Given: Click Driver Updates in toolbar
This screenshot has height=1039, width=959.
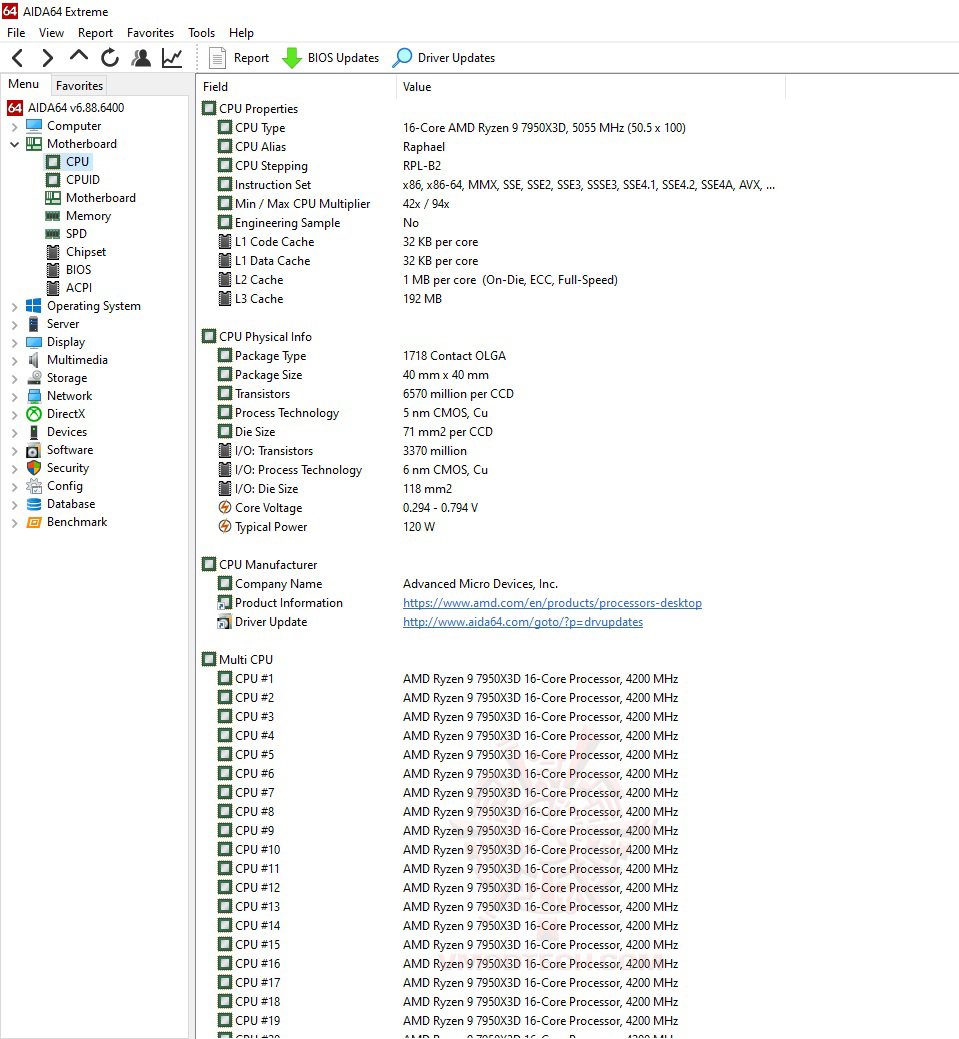Looking at the screenshot, I should point(443,58).
